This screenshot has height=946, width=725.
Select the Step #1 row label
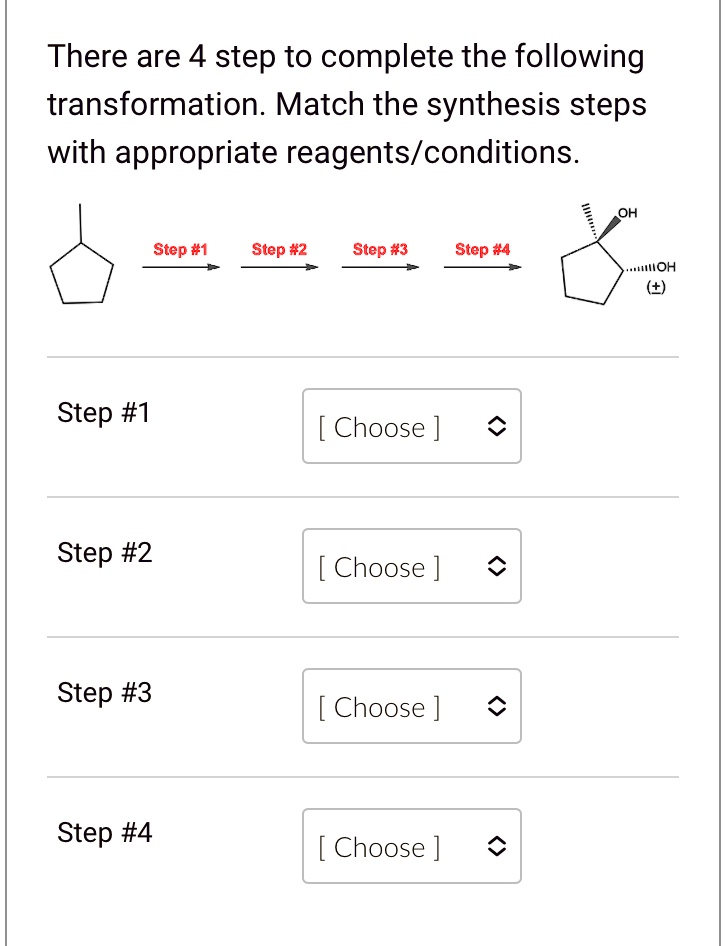point(103,413)
